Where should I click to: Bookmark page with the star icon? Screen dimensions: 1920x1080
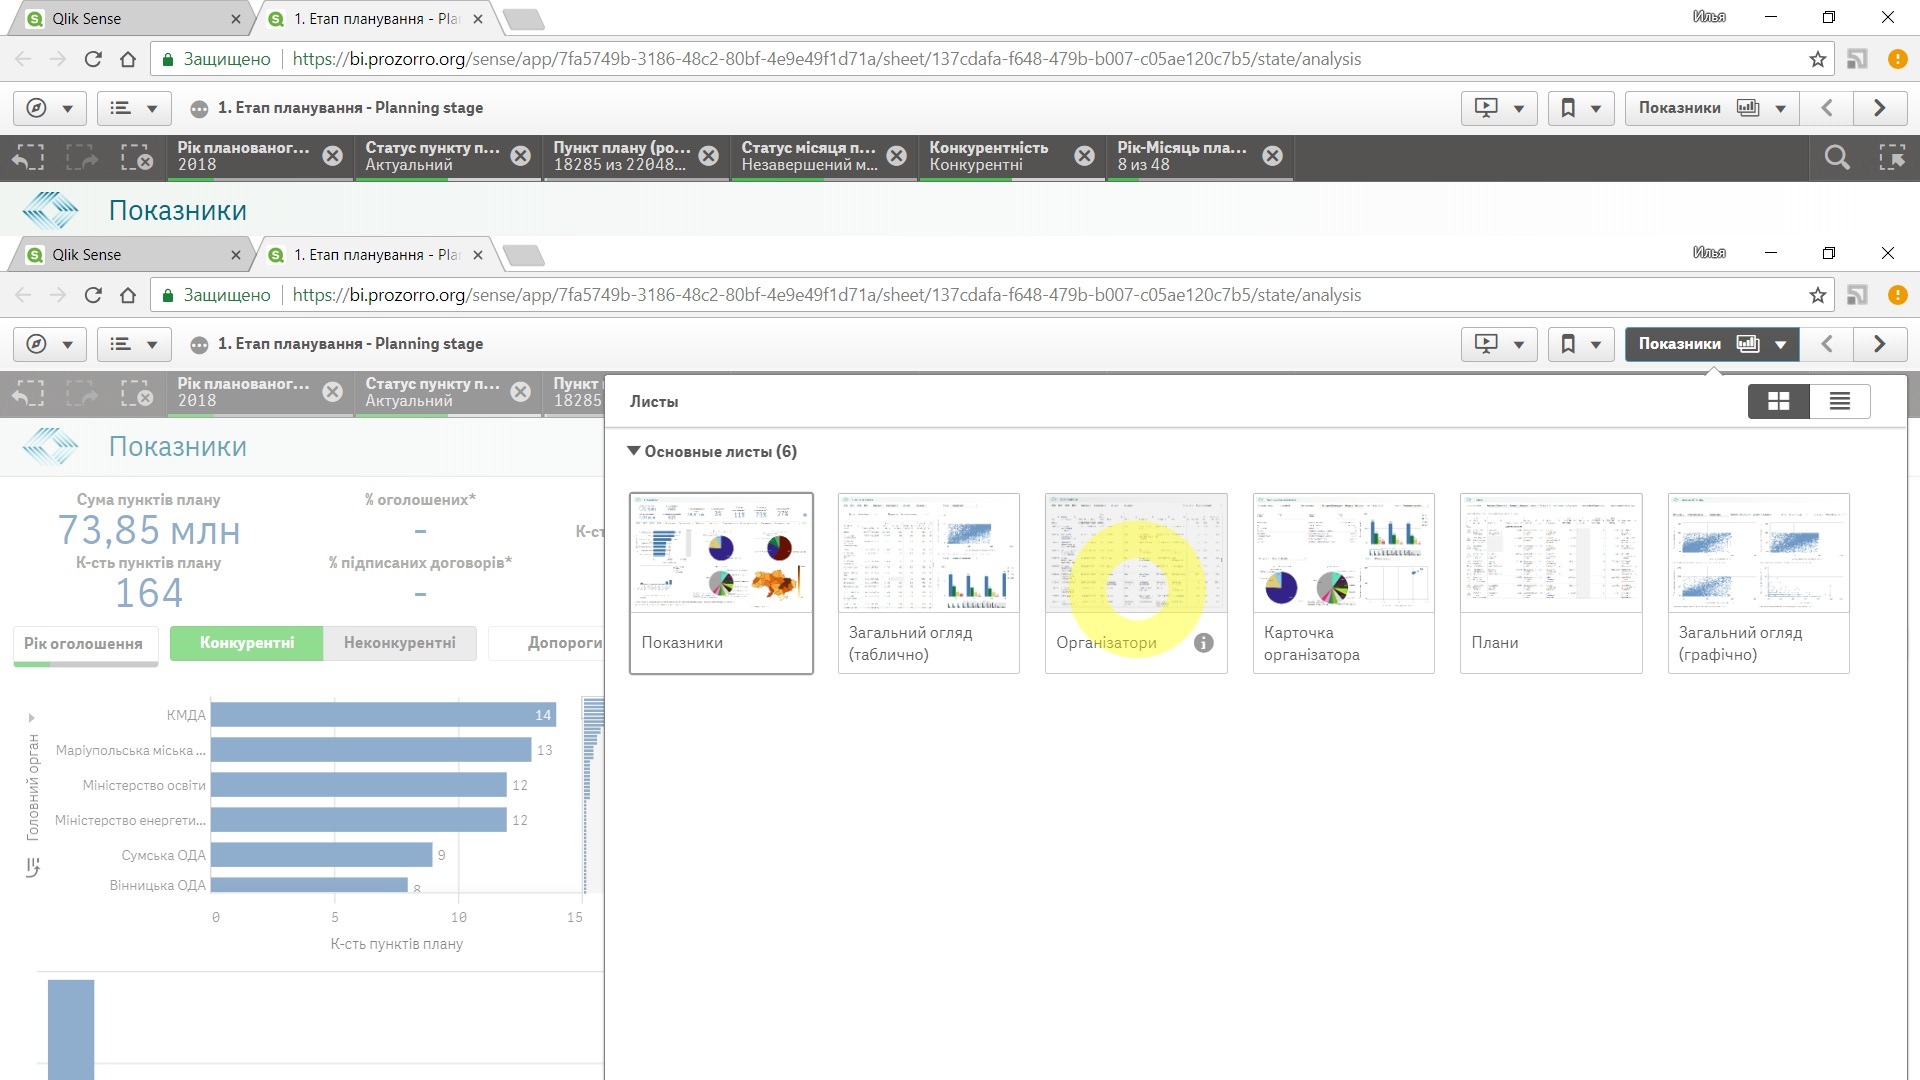pyautogui.click(x=1817, y=59)
